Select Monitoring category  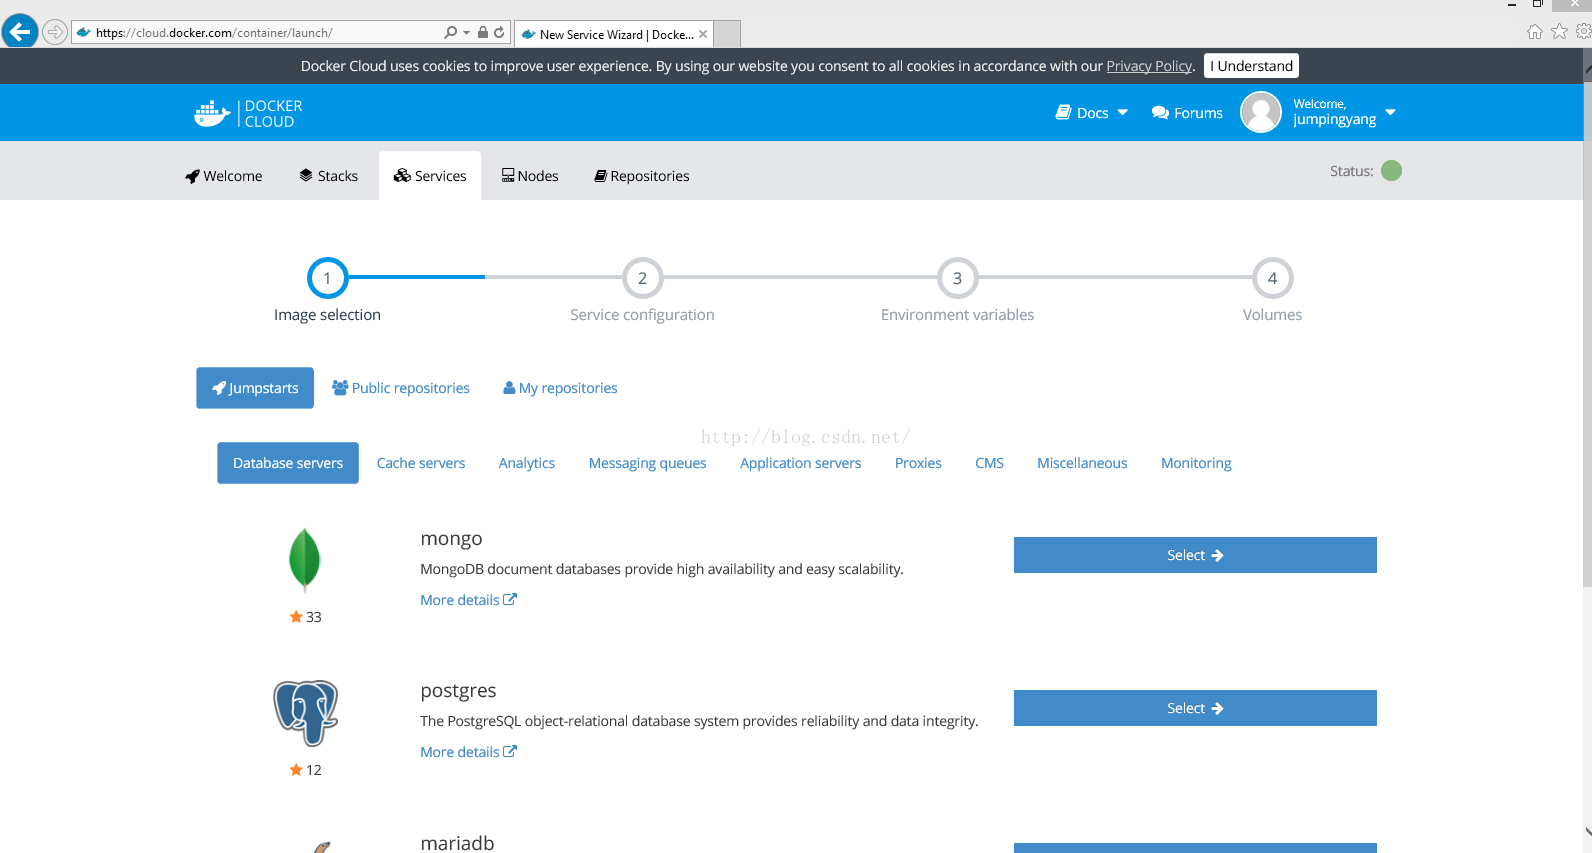click(1196, 463)
